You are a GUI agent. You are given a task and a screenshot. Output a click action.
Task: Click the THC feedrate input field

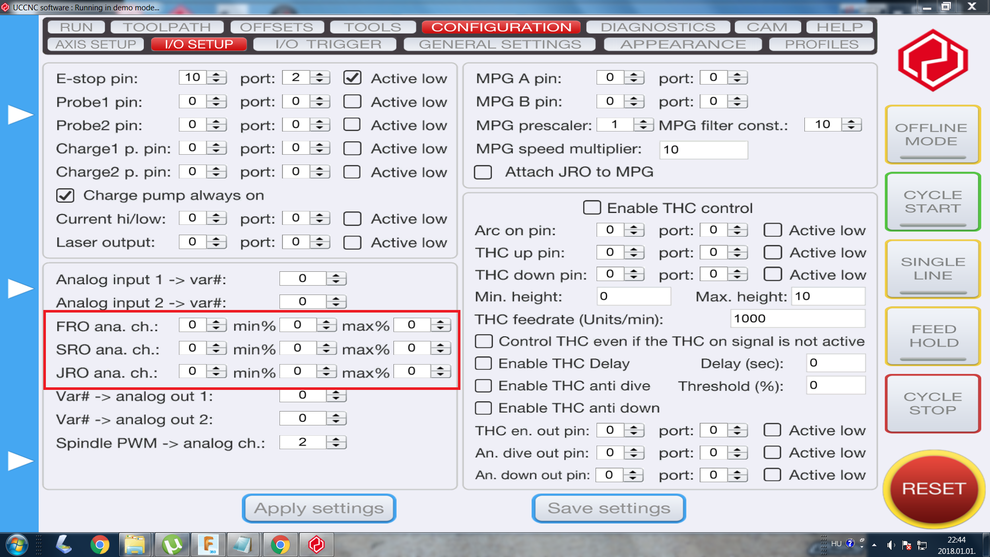point(796,318)
